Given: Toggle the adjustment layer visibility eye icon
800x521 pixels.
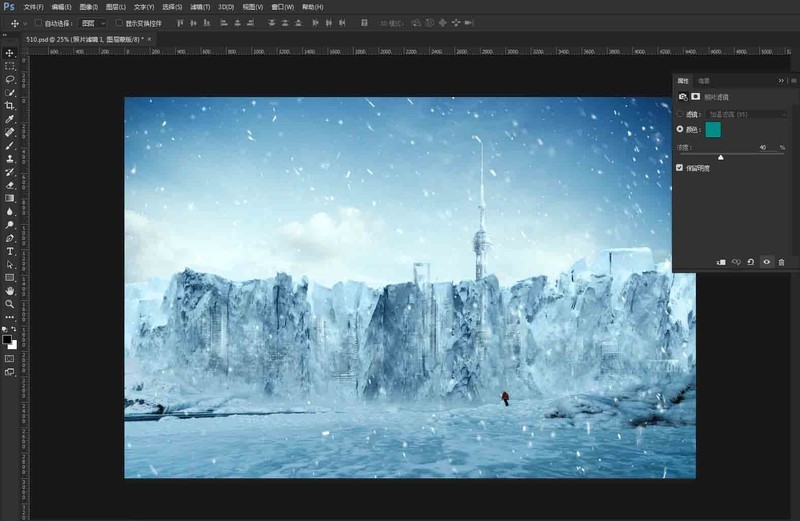Looking at the screenshot, I should click(766, 262).
